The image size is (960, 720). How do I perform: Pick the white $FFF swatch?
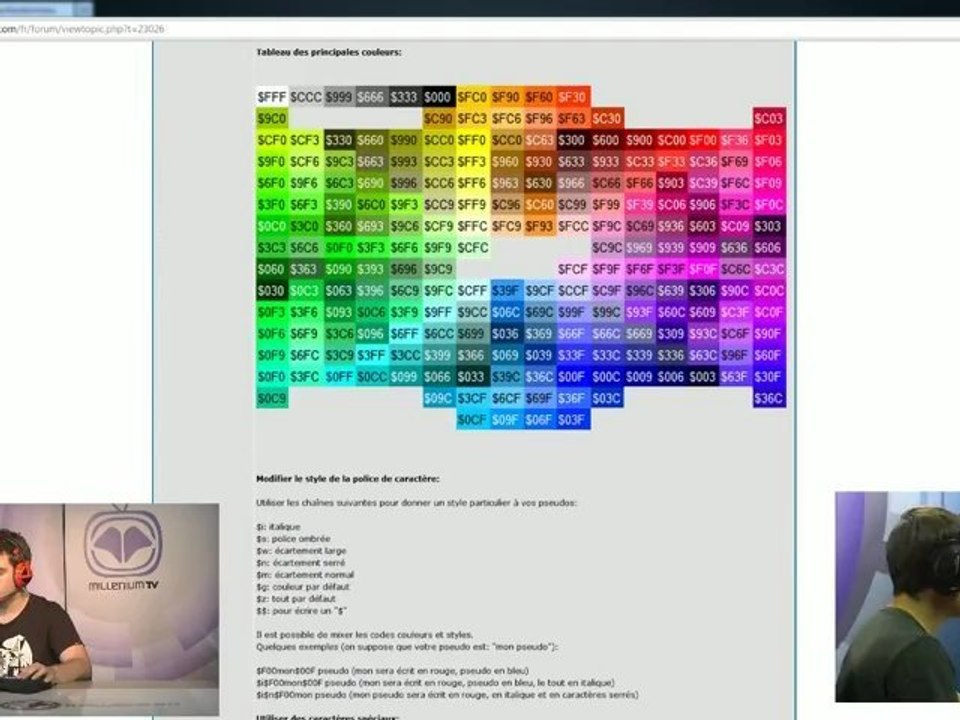pyautogui.click(x=272, y=97)
